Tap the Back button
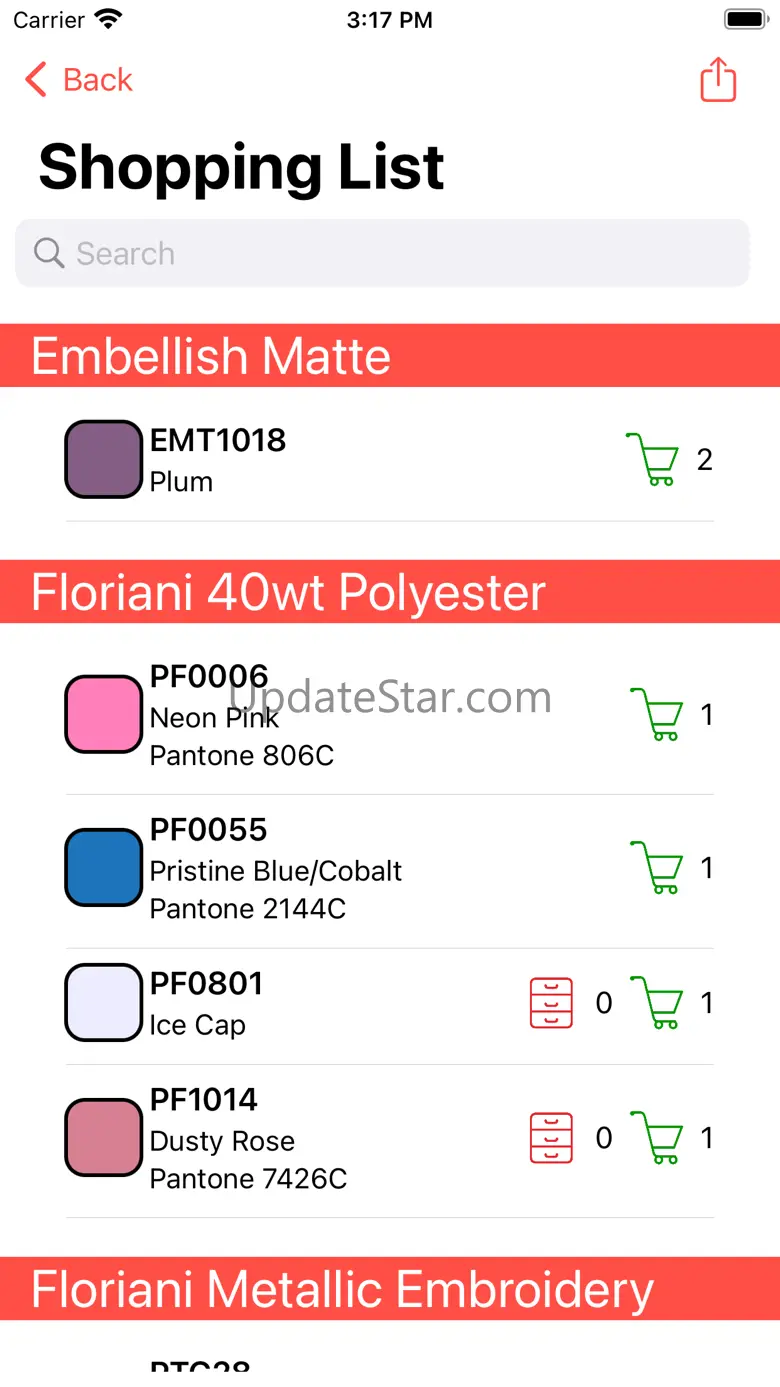The height and width of the screenshot is (1387, 780). tap(79, 80)
